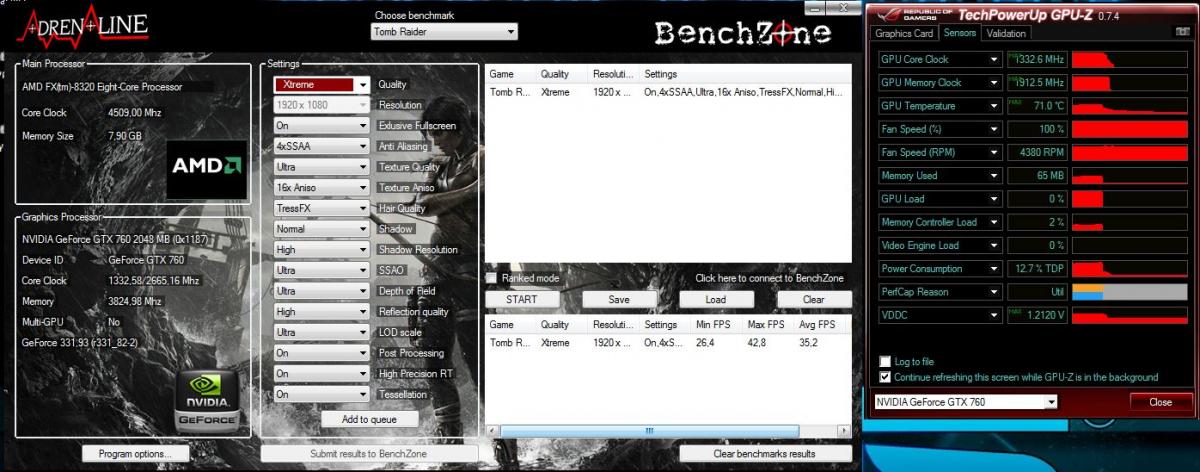Click the GPU Core Clock sensor graph
This screenshot has height=472, width=1200.
point(1131,59)
